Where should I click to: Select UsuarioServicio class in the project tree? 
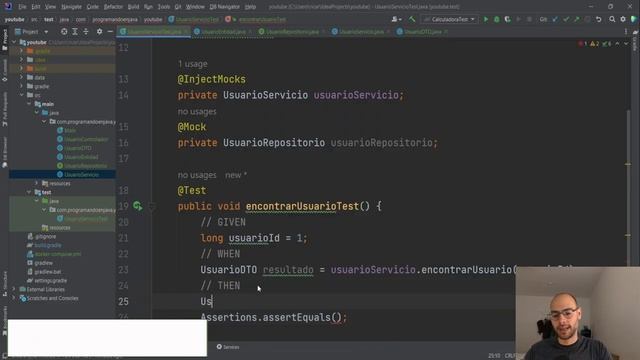(x=81, y=174)
